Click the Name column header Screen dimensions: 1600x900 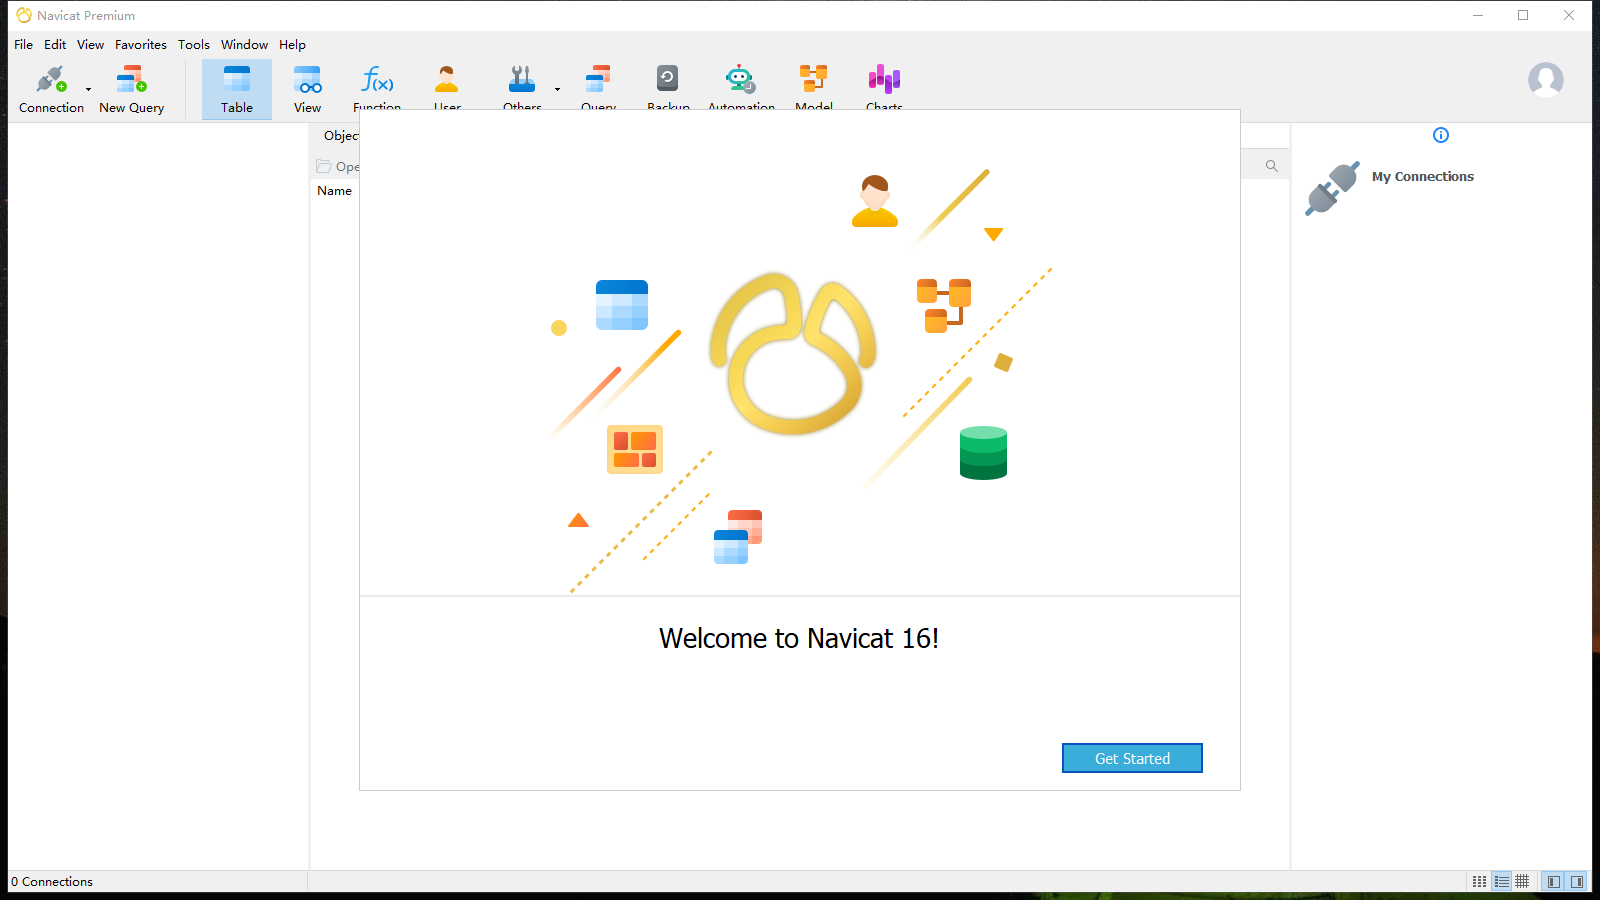click(335, 191)
